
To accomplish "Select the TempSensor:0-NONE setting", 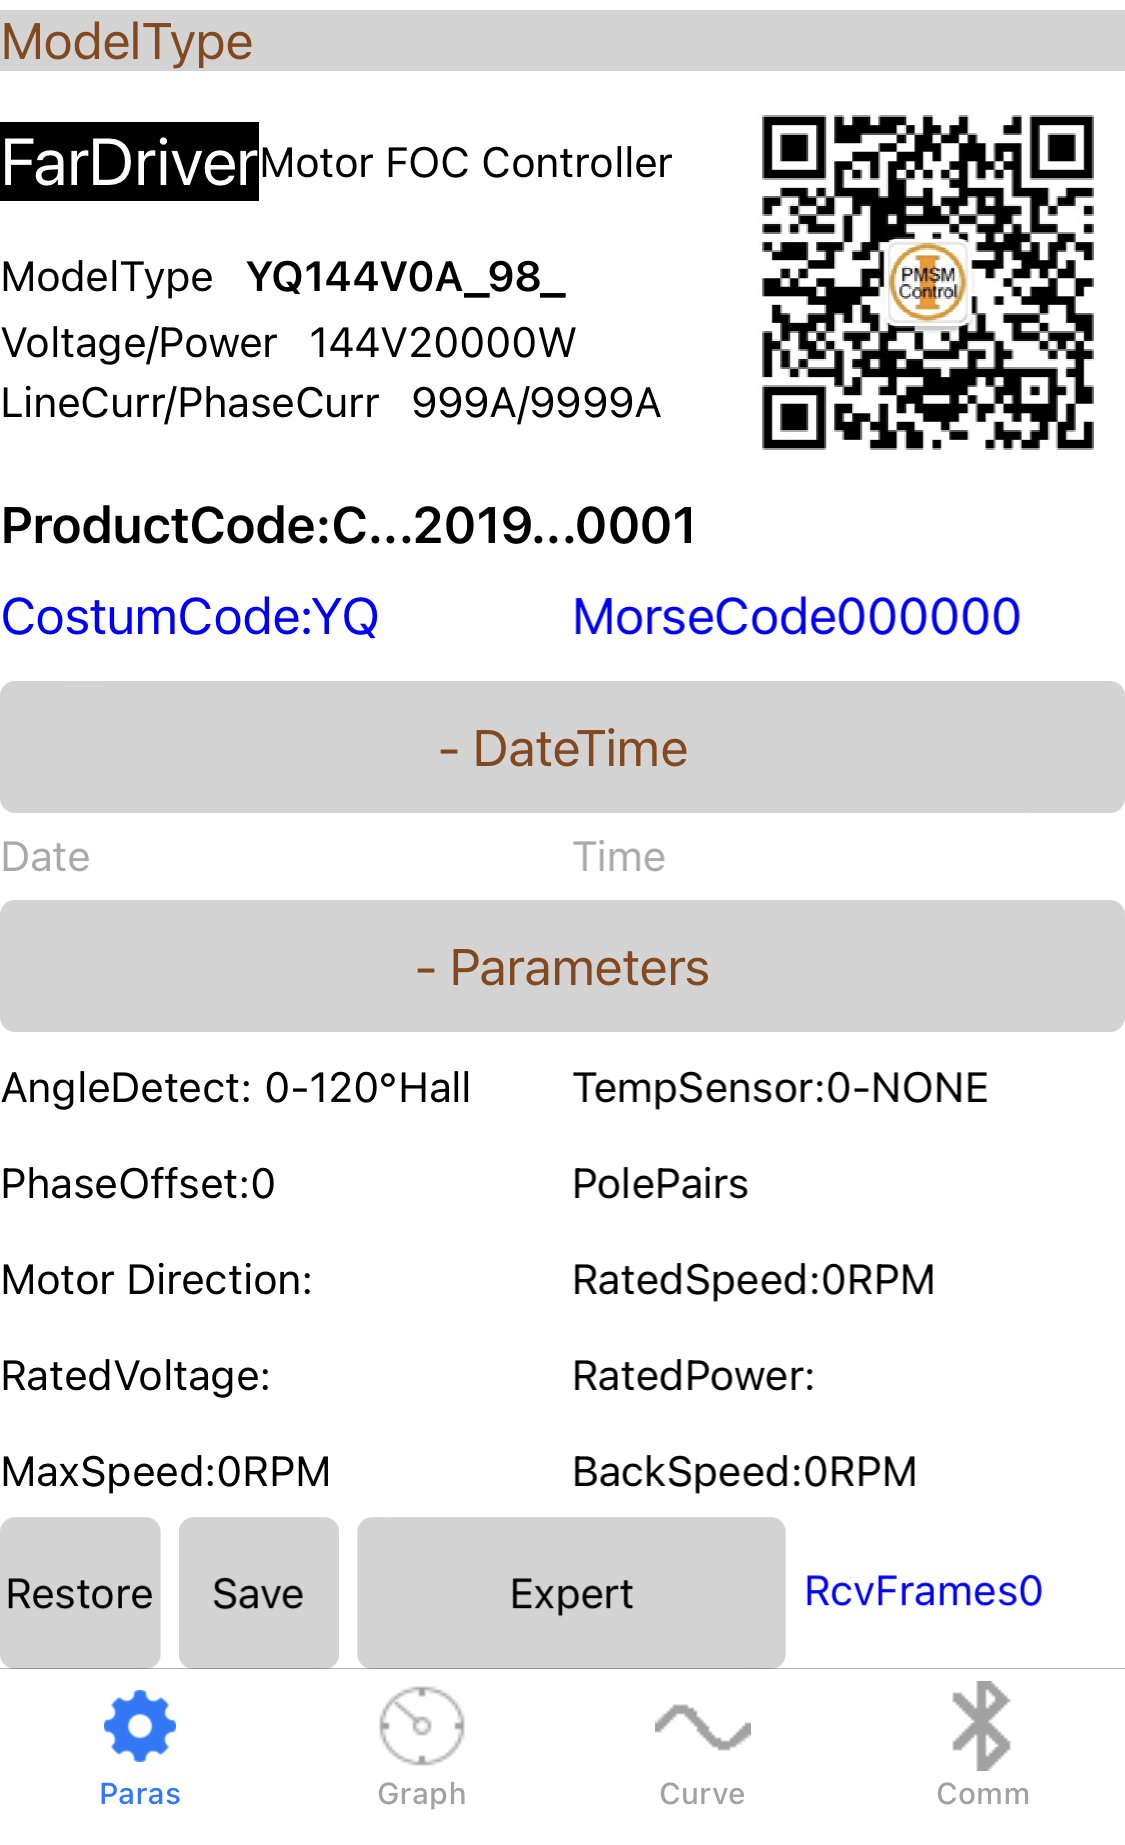I will pyautogui.click(x=780, y=1088).
